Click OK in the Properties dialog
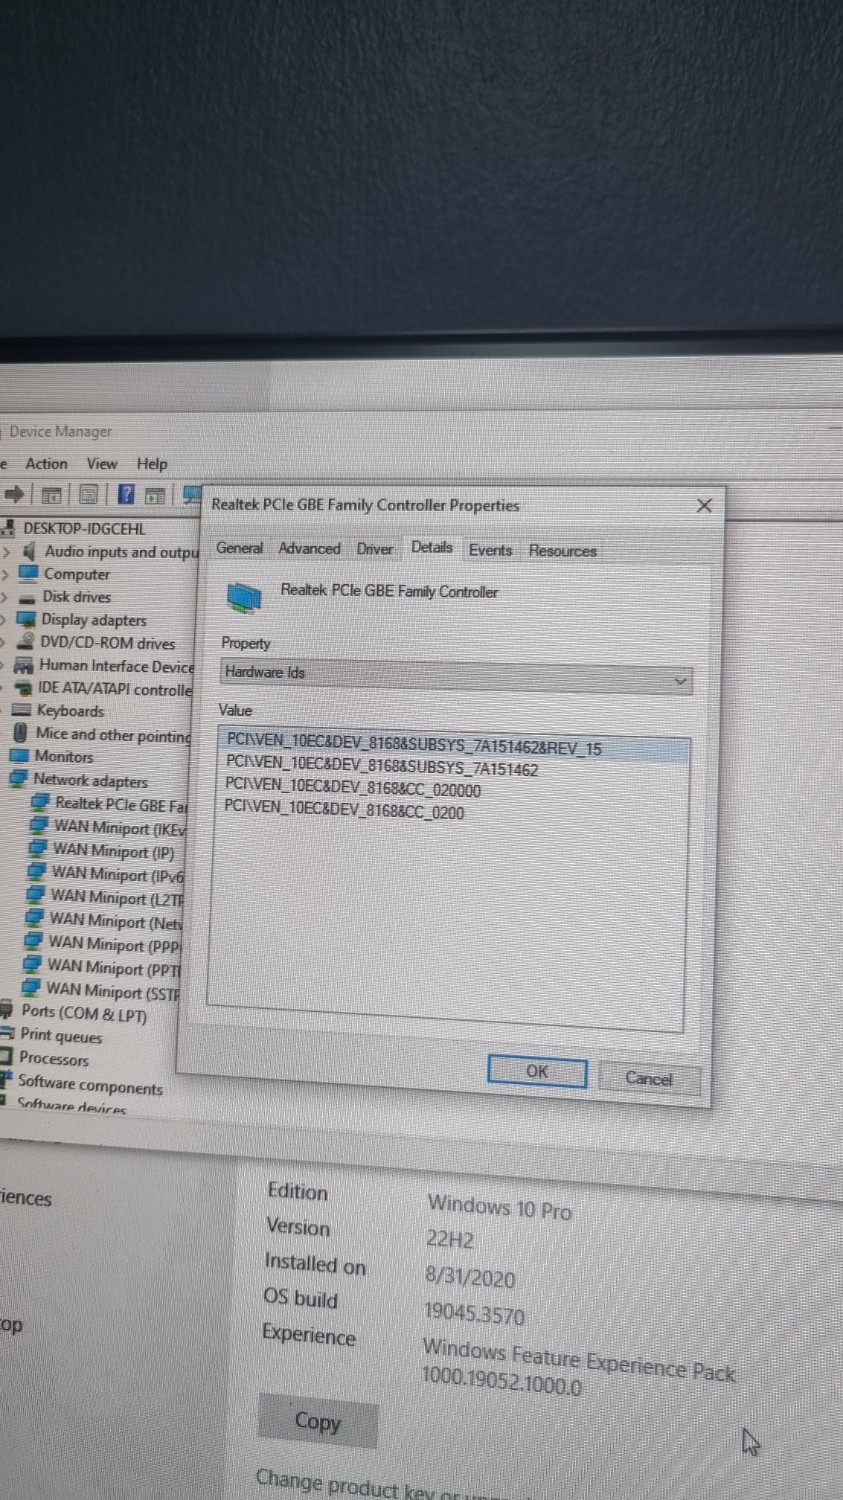This screenshot has height=1500, width=843. tap(537, 1071)
